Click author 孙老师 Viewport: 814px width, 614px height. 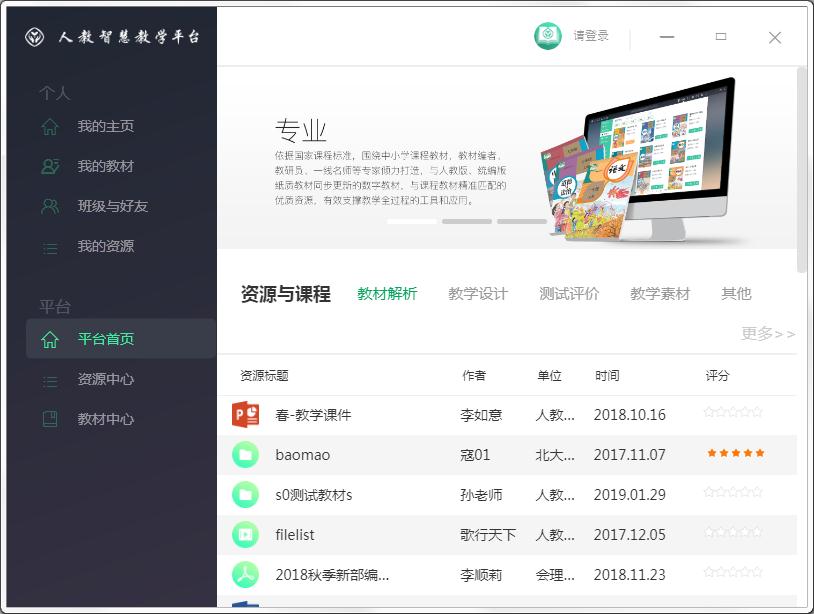tap(481, 495)
